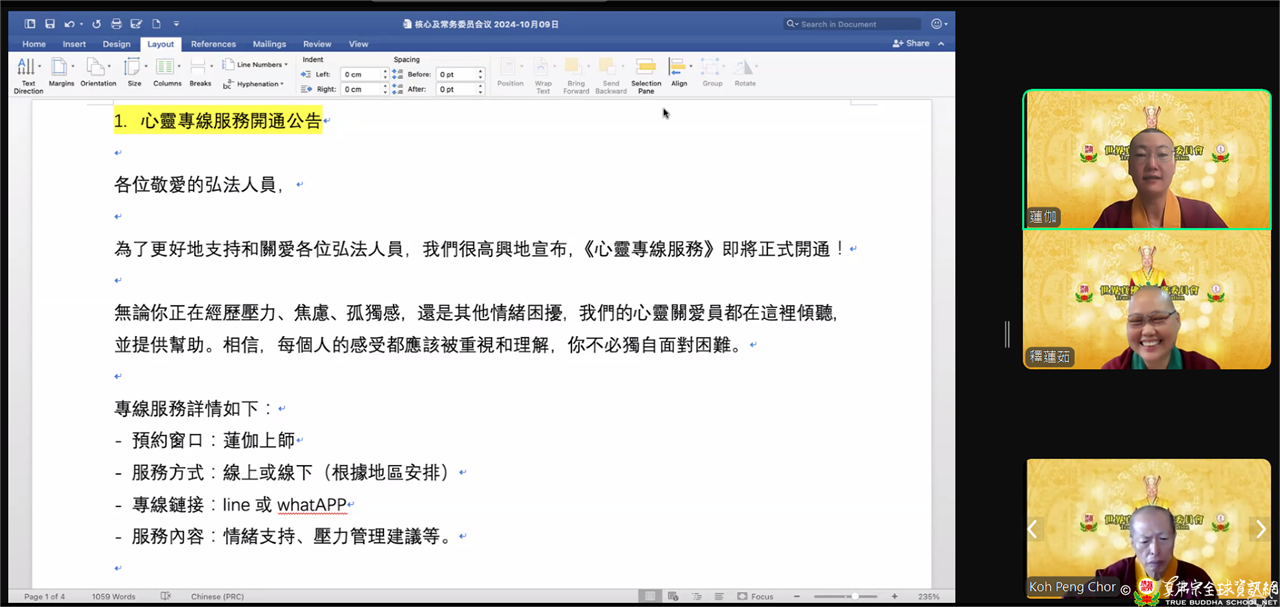Screen dimensions: 1280x607
Task: Select the Columns layout tool
Action: (x=166, y=71)
